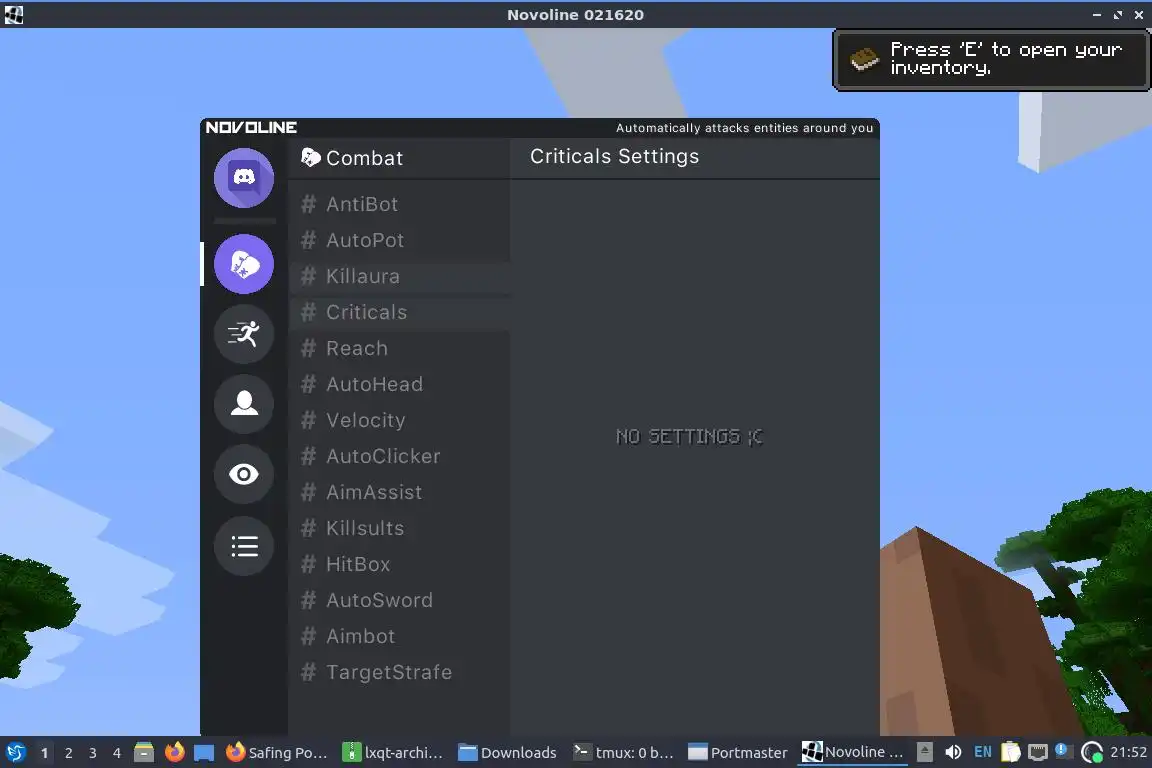
Task: Switch to virtual desktop 4
Action: pos(117,753)
